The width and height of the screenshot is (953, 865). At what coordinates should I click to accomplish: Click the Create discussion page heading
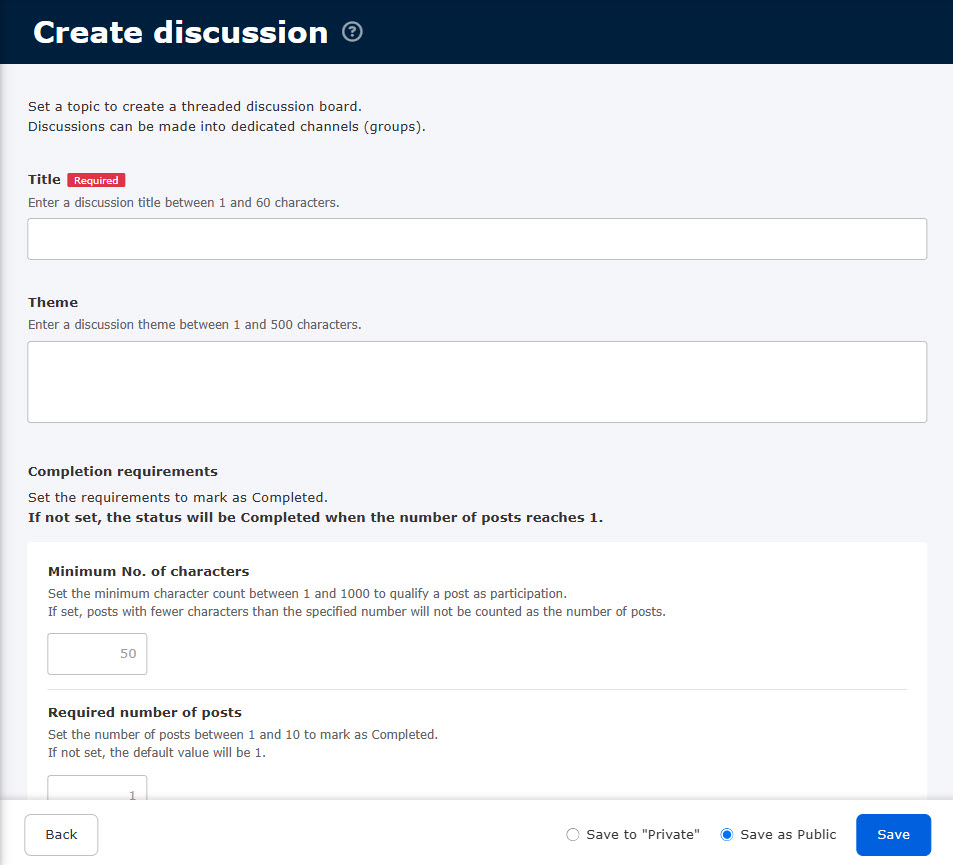pyautogui.click(x=181, y=32)
